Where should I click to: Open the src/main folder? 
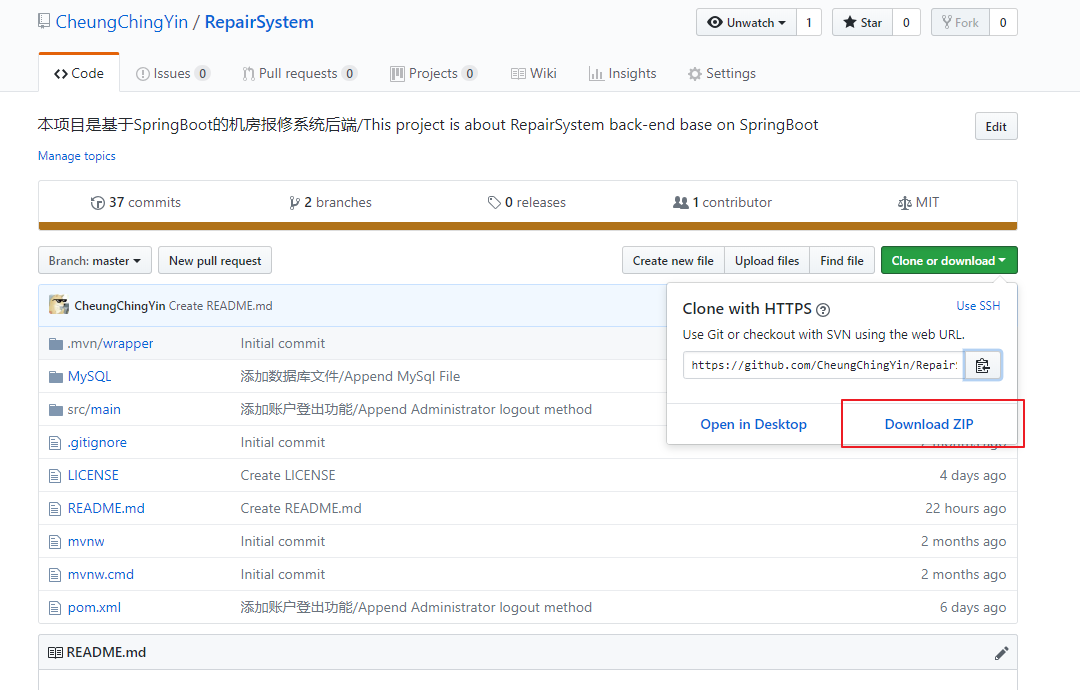click(x=94, y=410)
